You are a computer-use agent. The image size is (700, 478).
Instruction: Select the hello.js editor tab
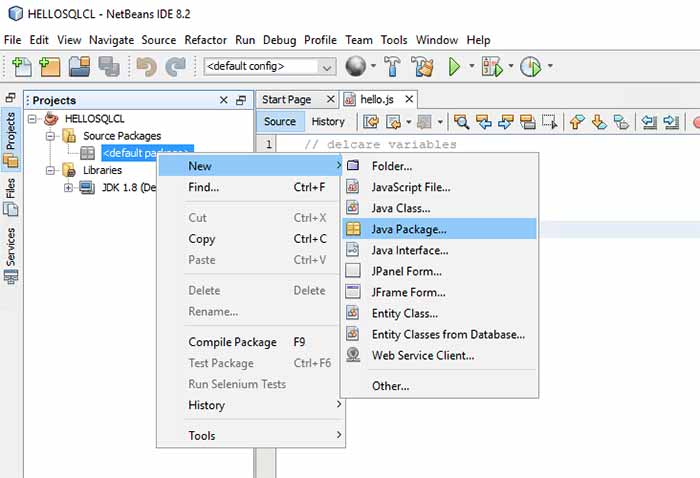377,100
